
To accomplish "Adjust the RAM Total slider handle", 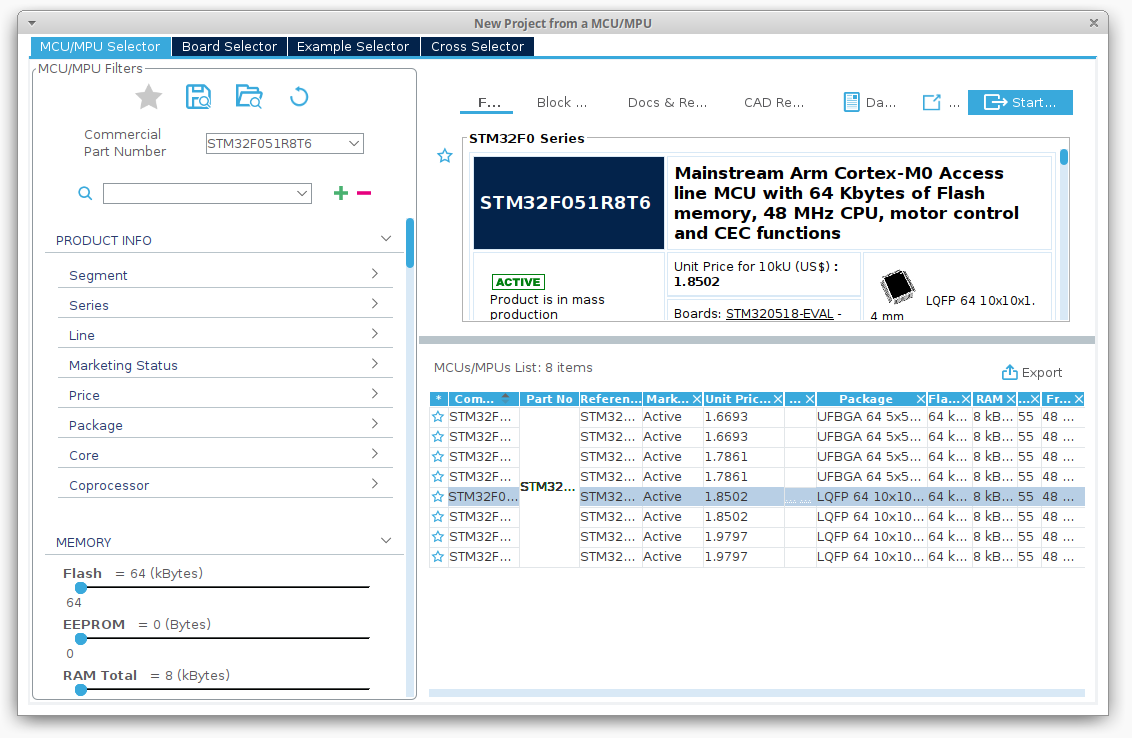I will pos(81,690).
